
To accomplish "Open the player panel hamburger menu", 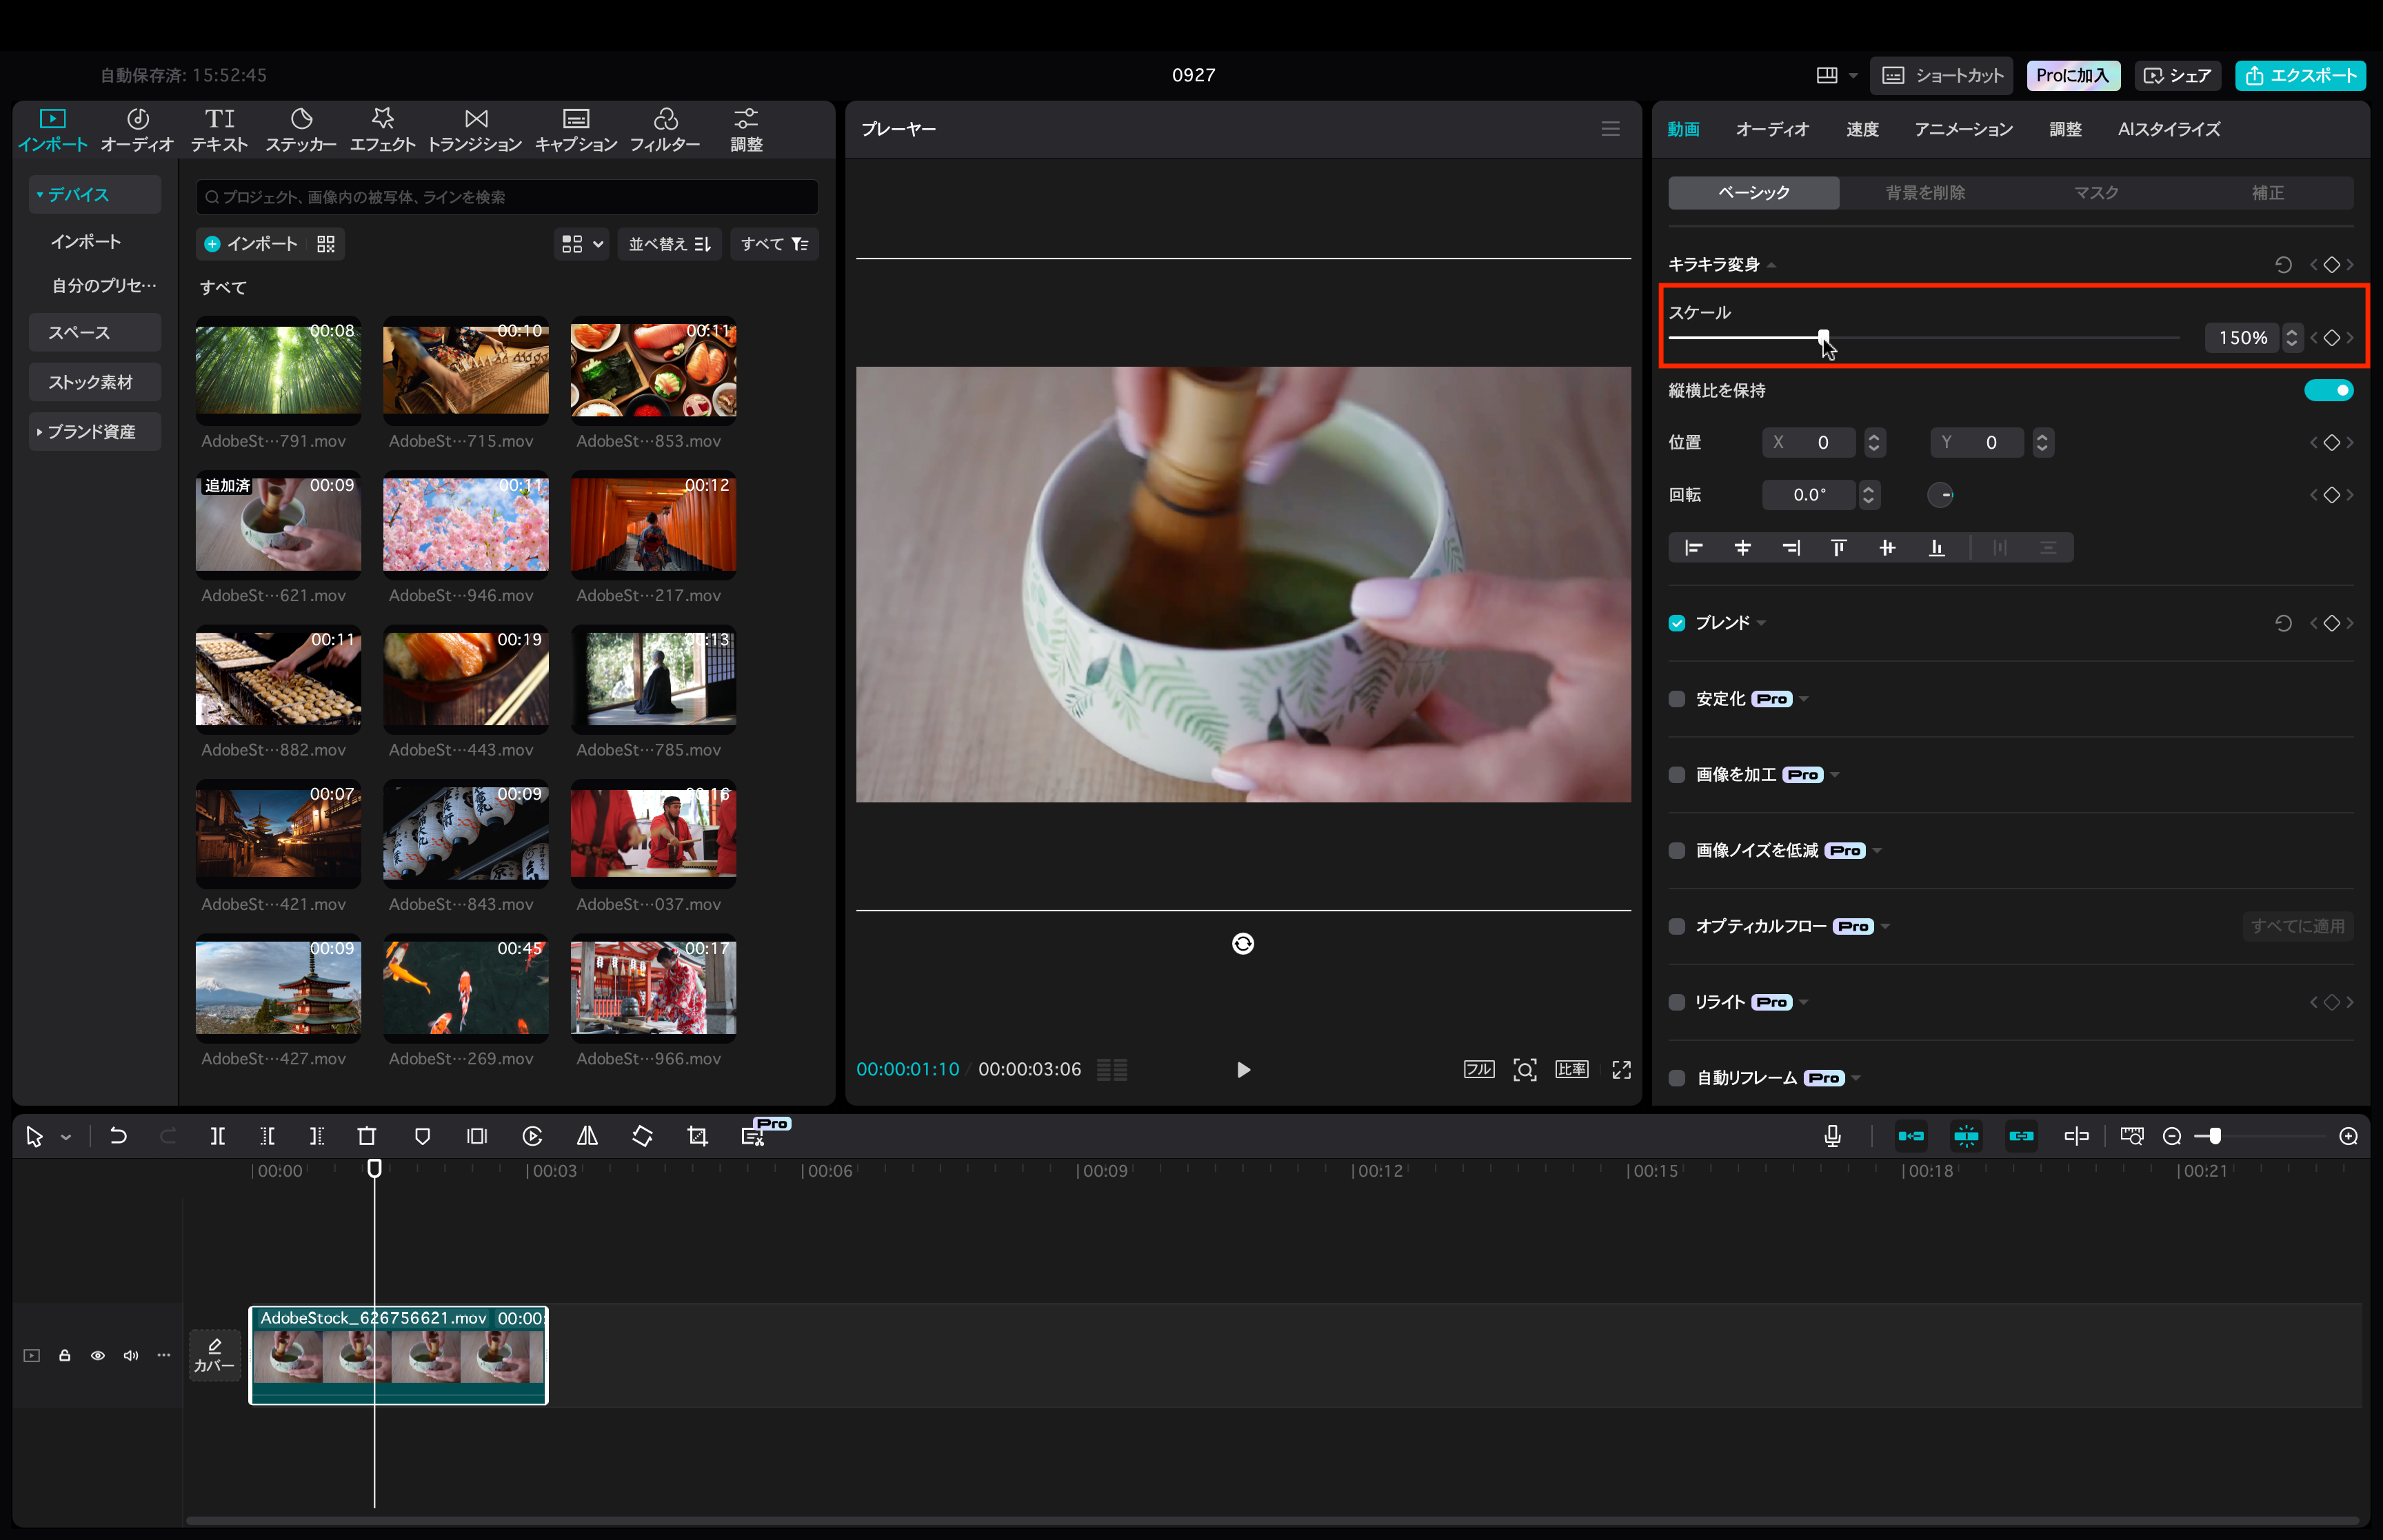I will coord(1610,129).
